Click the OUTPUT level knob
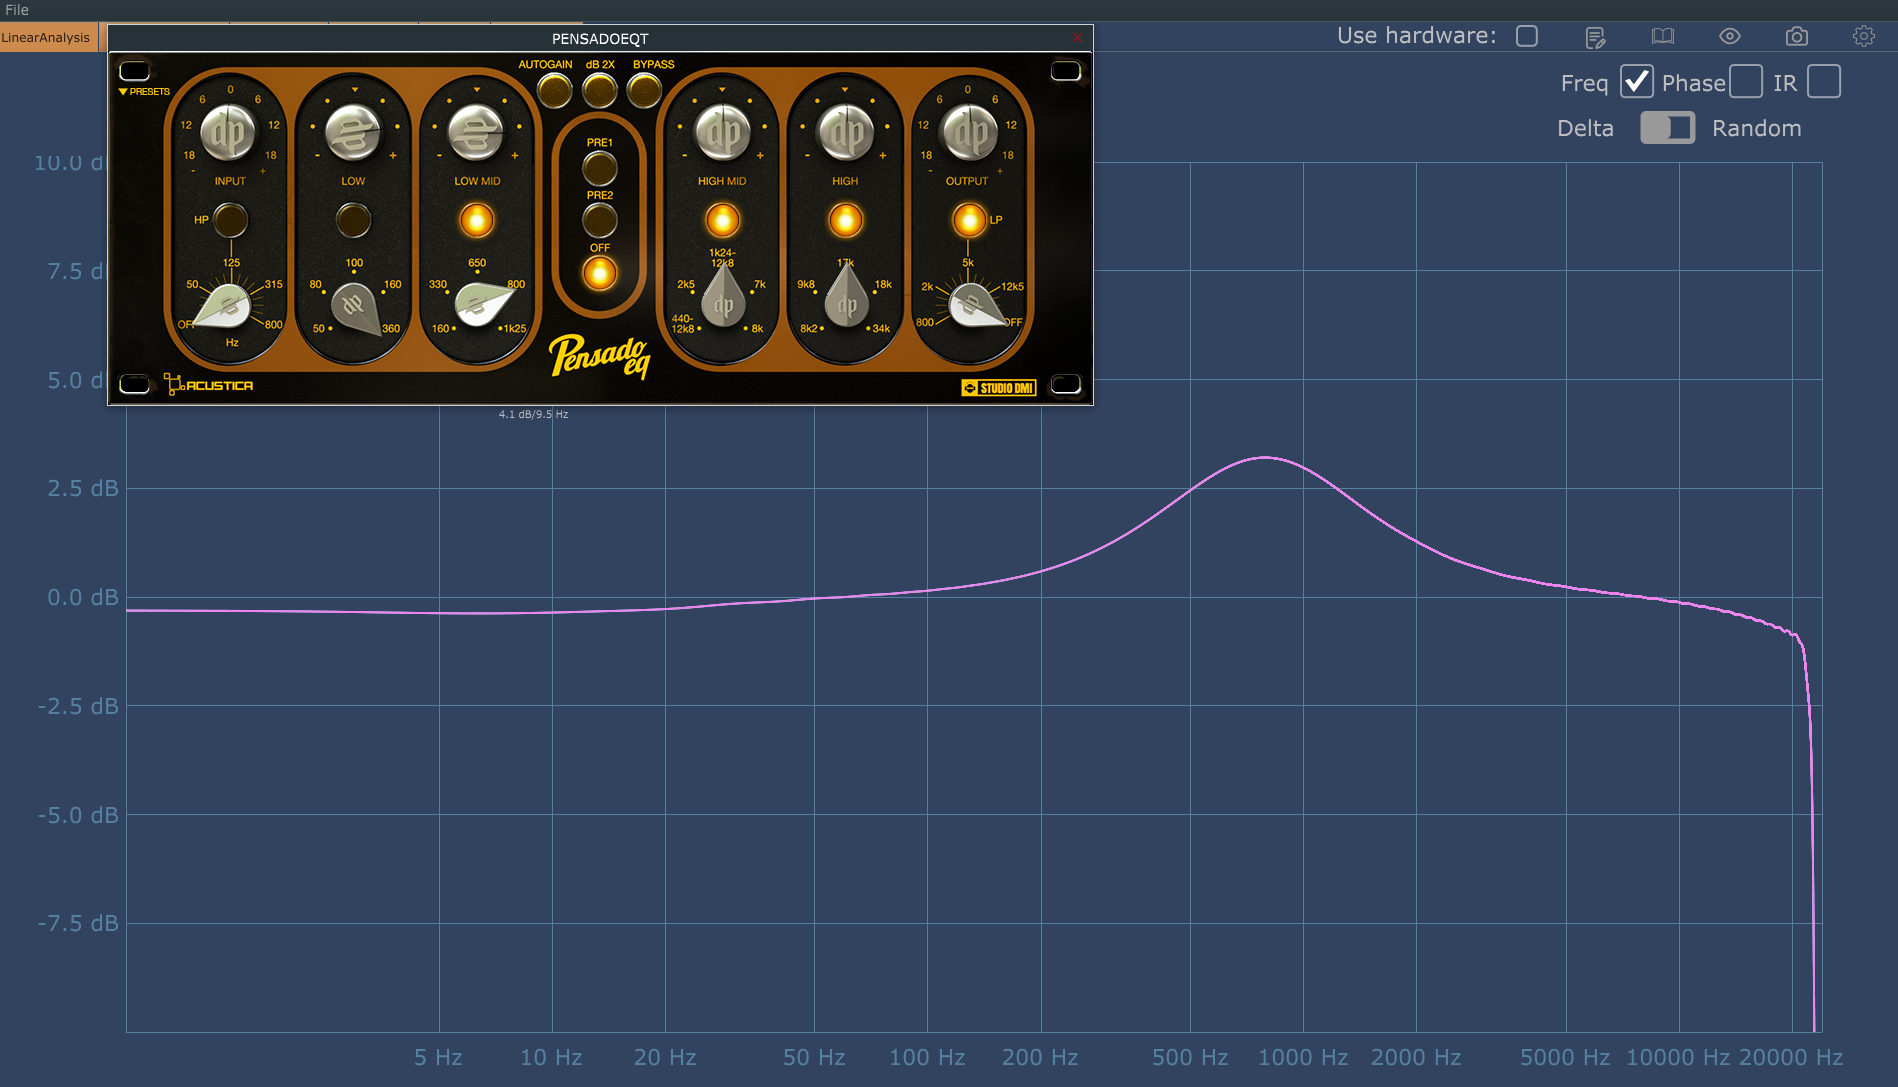 [968, 134]
